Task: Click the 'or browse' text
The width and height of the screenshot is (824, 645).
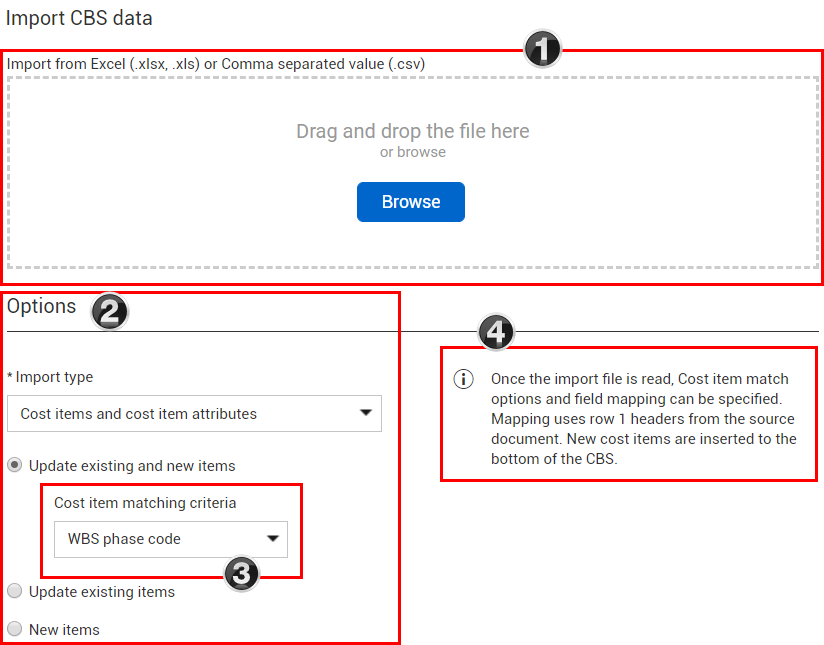Action: point(412,153)
